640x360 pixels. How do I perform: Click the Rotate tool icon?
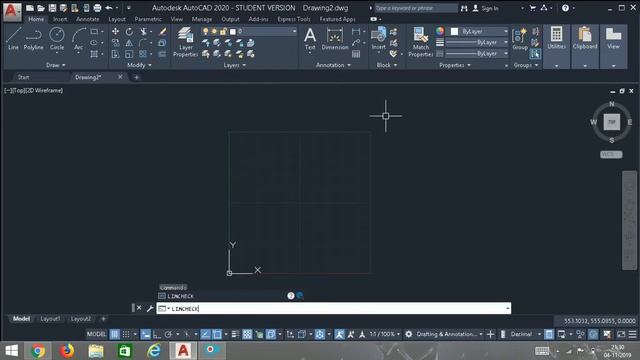129,31
